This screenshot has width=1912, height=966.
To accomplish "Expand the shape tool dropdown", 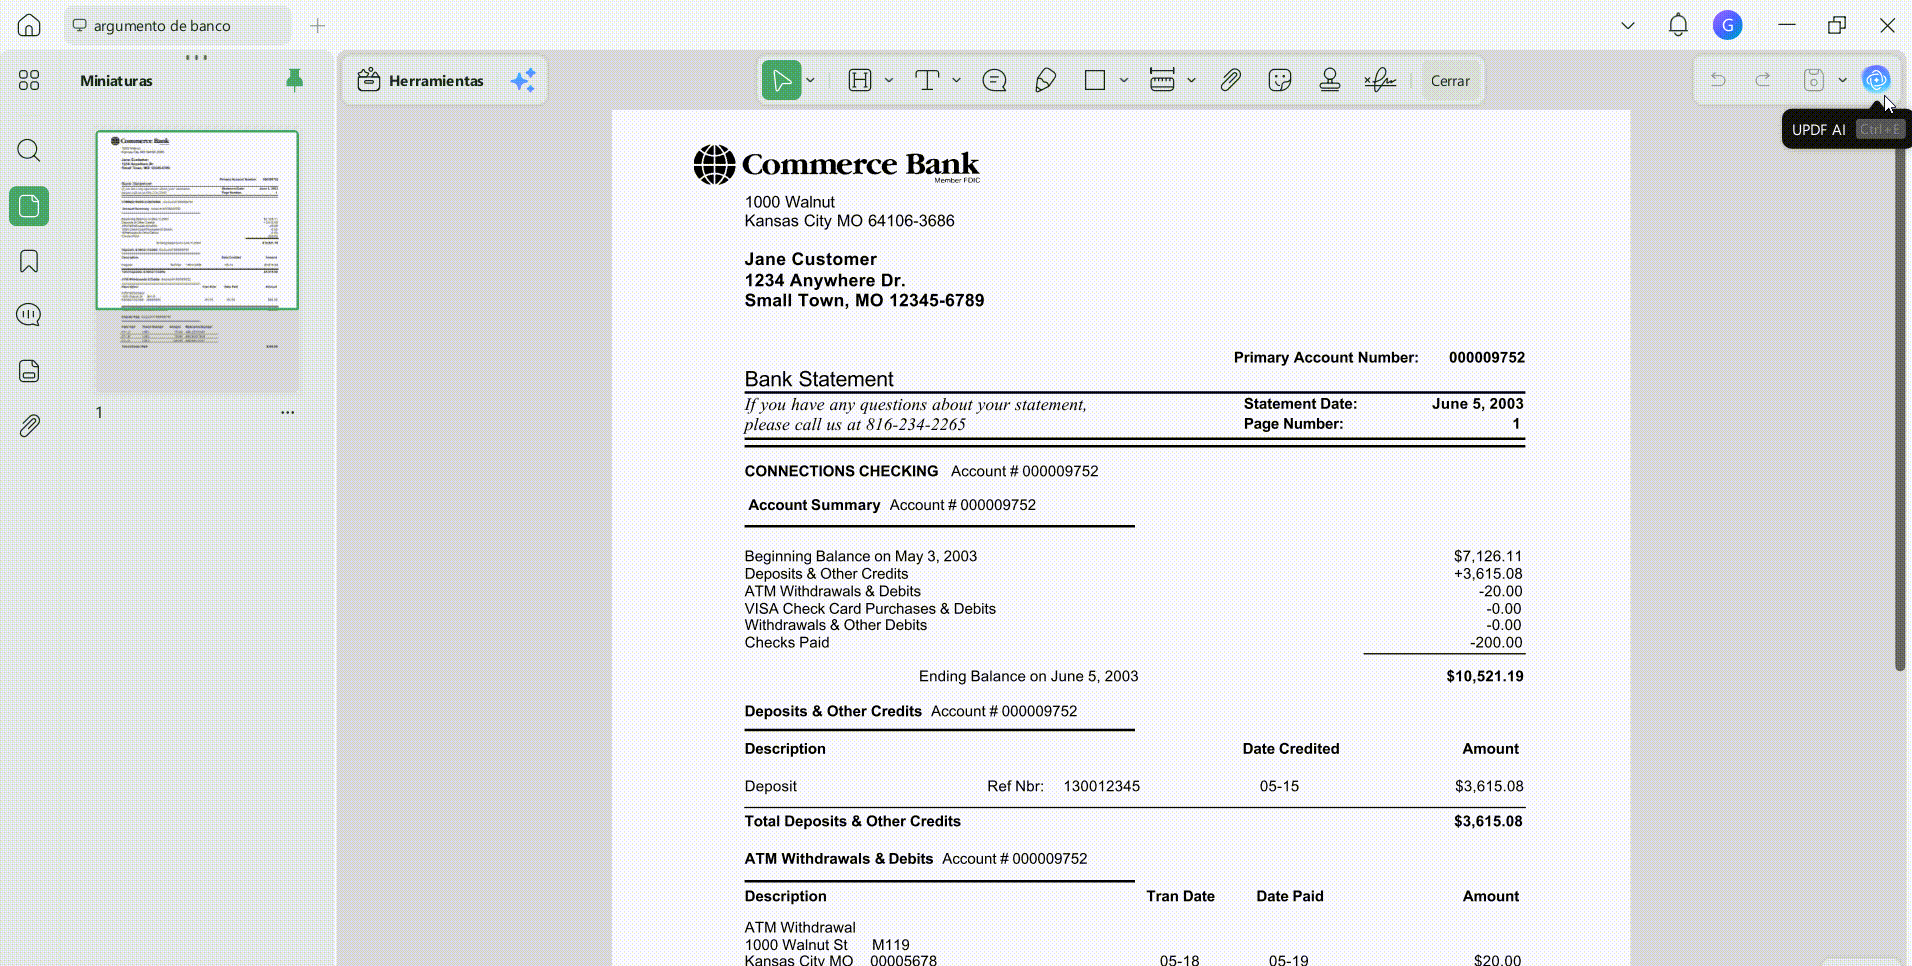I will tap(1124, 80).
